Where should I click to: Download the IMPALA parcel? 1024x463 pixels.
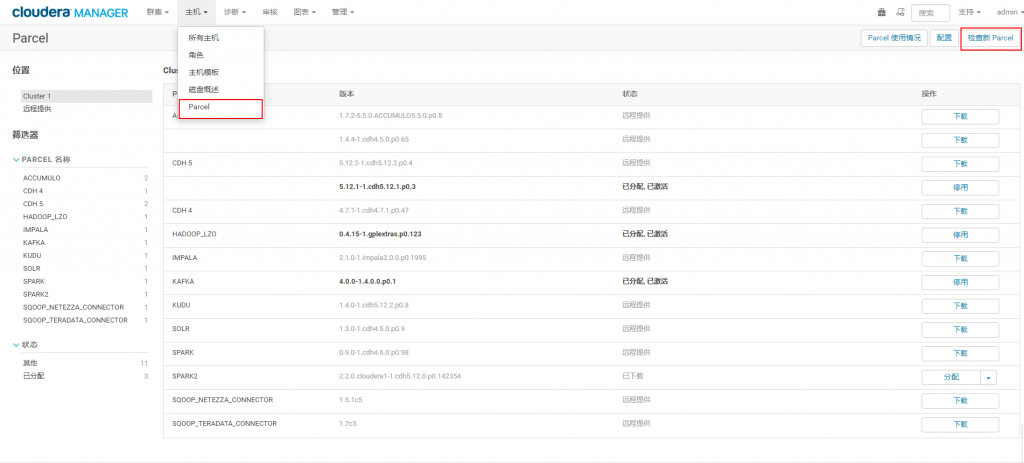[x=960, y=259]
